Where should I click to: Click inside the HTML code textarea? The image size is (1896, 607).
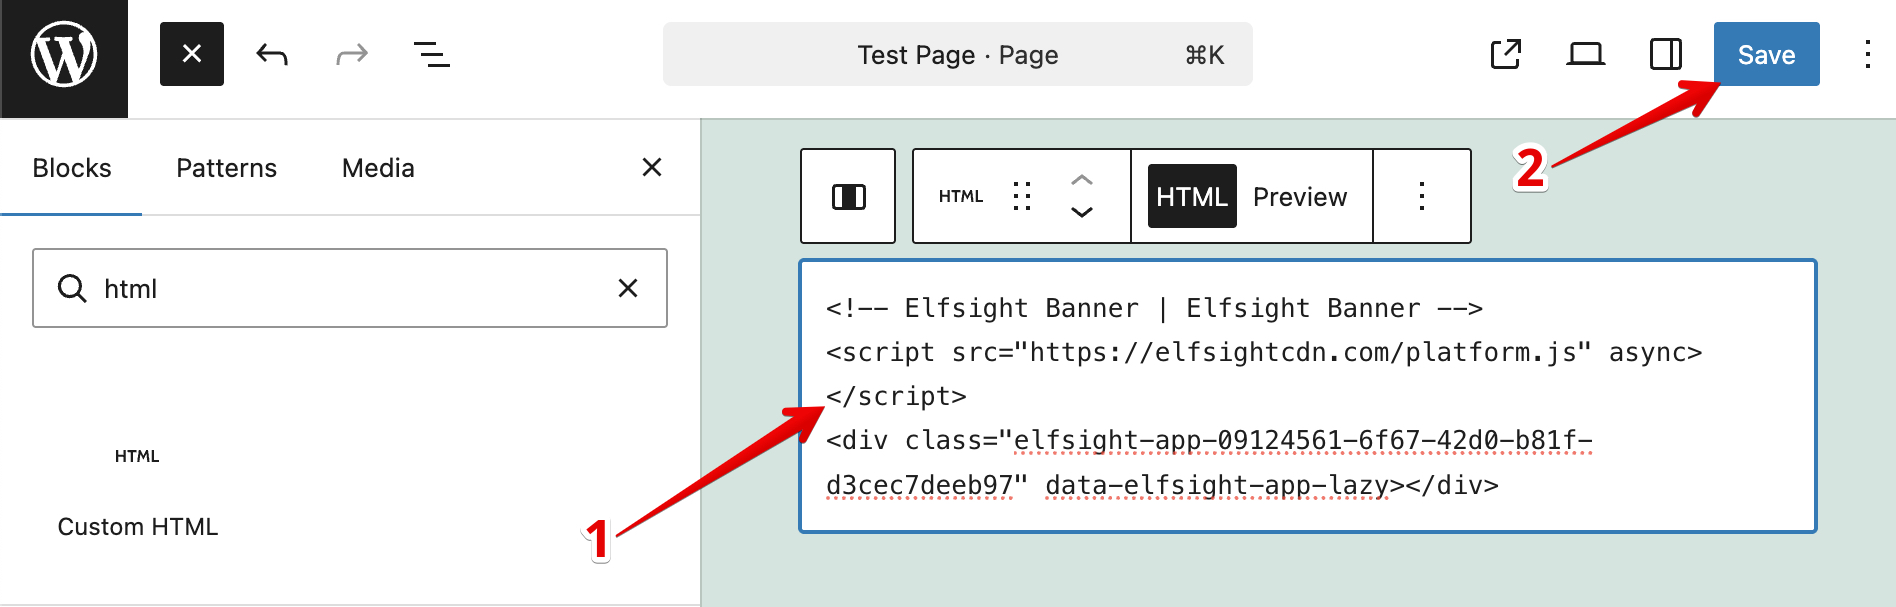coord(1308,396)
